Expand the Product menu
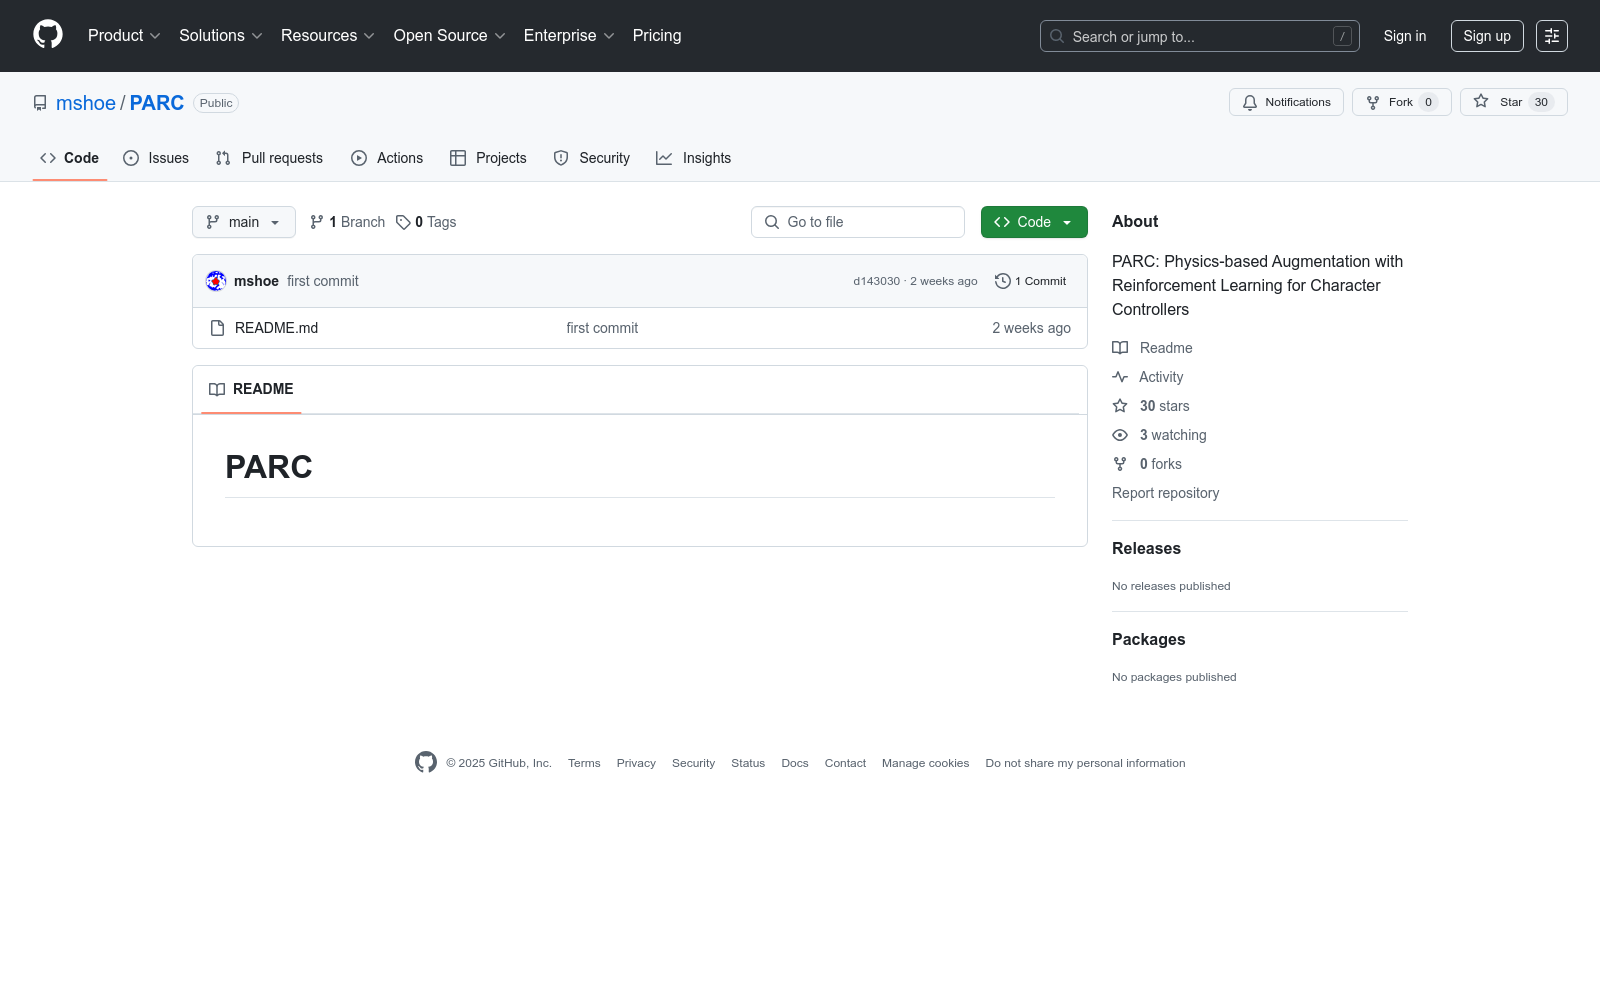Screen dimensions: 1600x1000 point(124,36)
